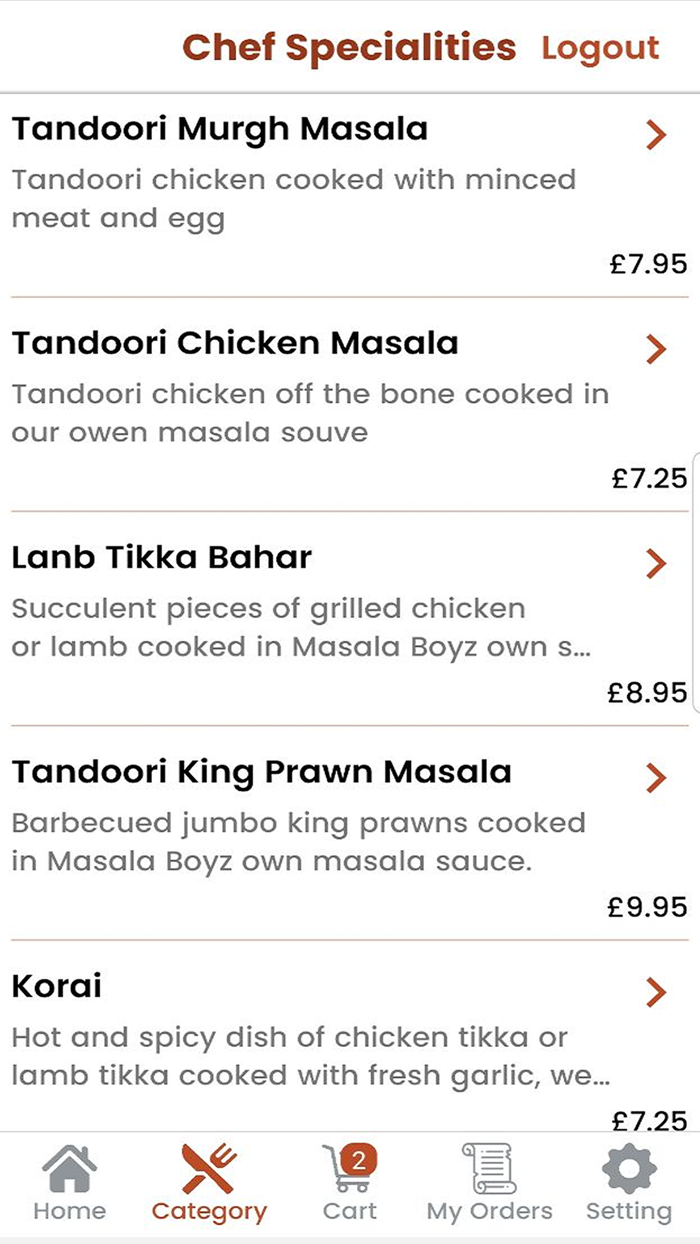Tap the £9.95 price of Tandoori King Prawn Masala
Image resolution: width=700 pixels, height=1244 pixels.
point(644,907)
